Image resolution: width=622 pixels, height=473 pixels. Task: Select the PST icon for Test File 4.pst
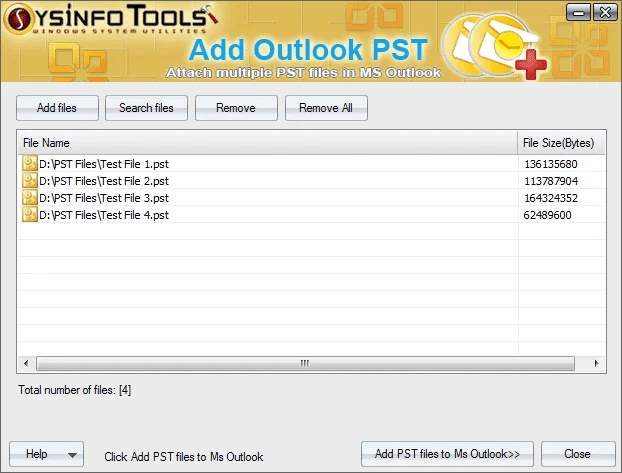pos(30,215)
